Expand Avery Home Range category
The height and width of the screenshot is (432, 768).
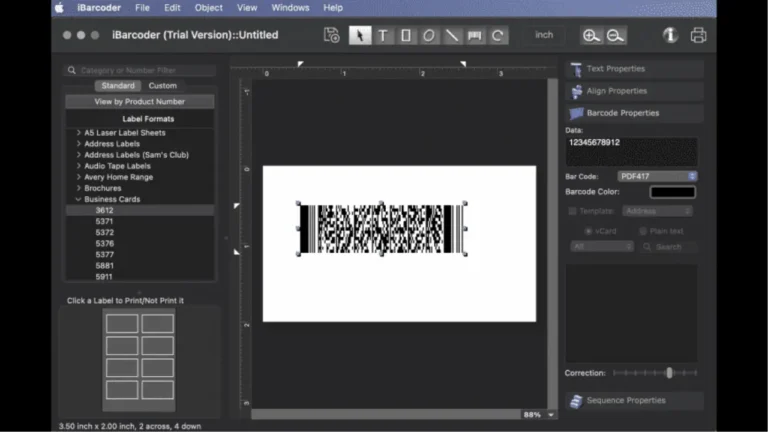(x=78, y=177)
